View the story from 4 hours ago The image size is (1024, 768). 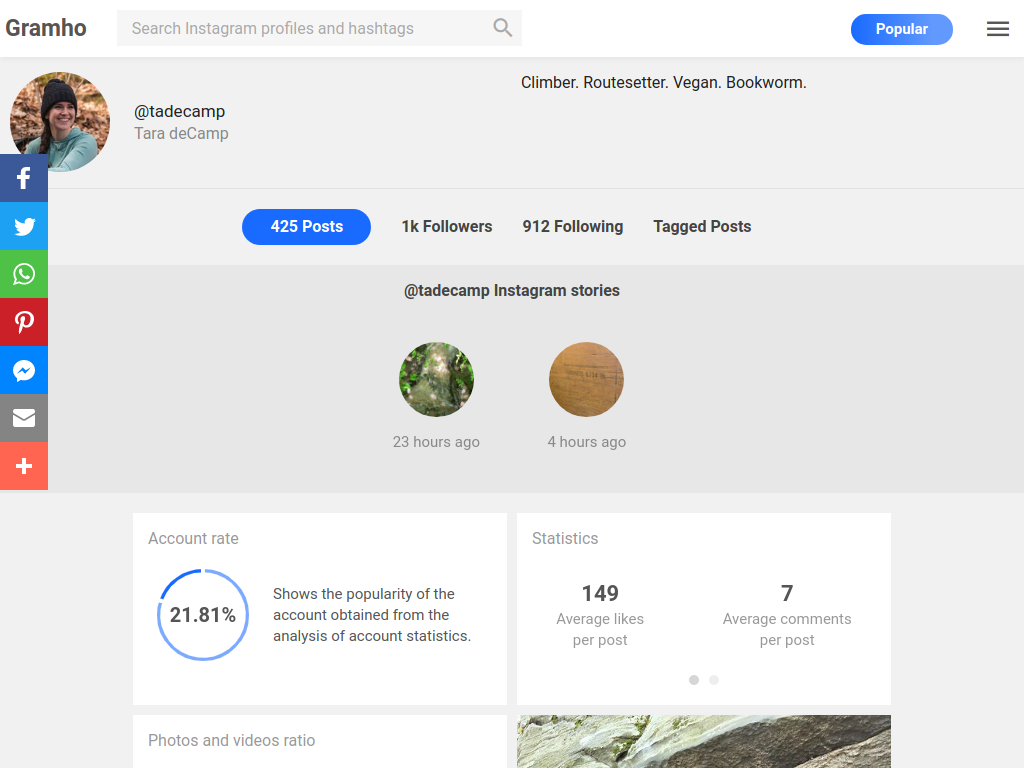pos(586,380)
